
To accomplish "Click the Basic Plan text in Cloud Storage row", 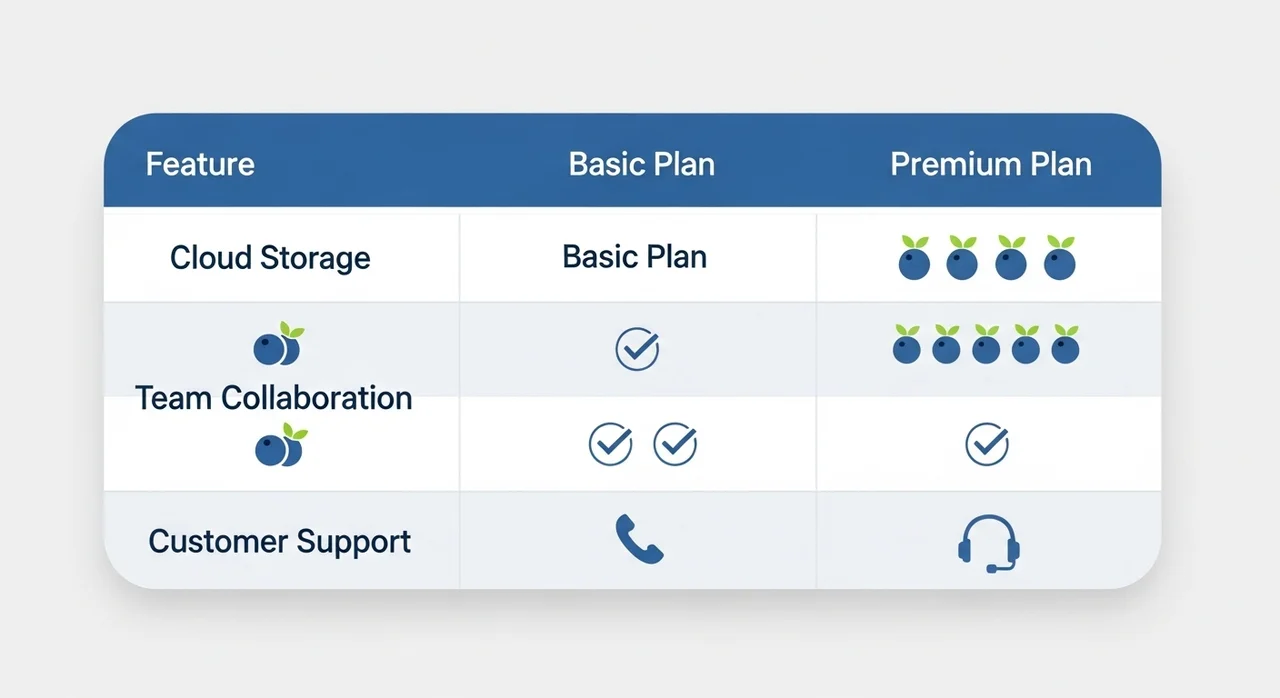I will (x=635, y=256).
